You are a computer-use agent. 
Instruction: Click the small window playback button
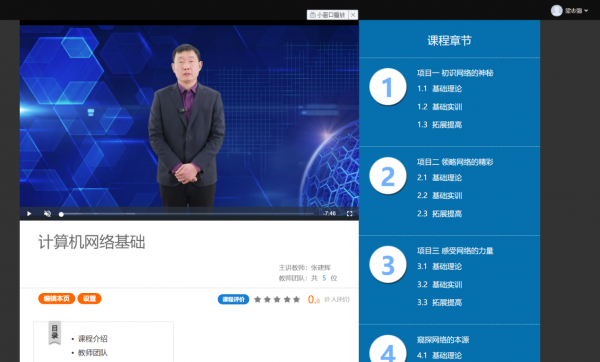328,15
